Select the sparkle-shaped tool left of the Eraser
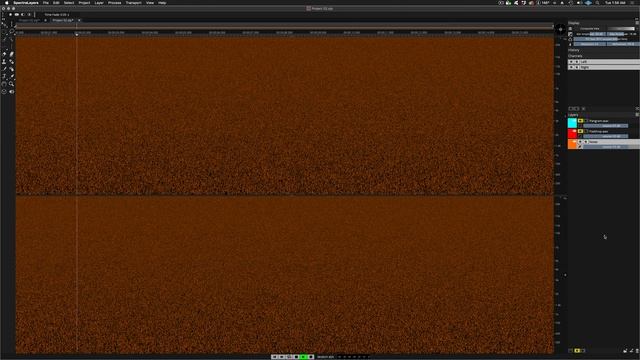Screen dimensions: 640x360 click(4, 54)
